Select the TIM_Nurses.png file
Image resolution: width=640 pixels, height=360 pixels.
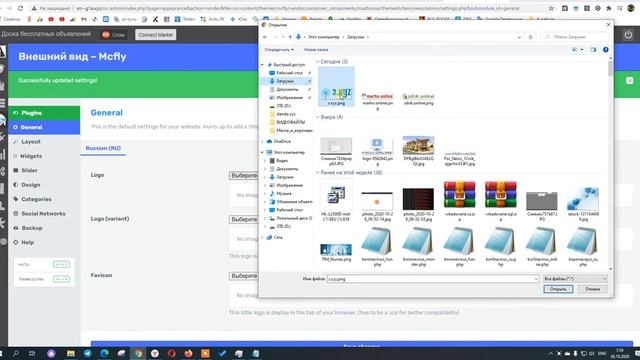[336, 252]
